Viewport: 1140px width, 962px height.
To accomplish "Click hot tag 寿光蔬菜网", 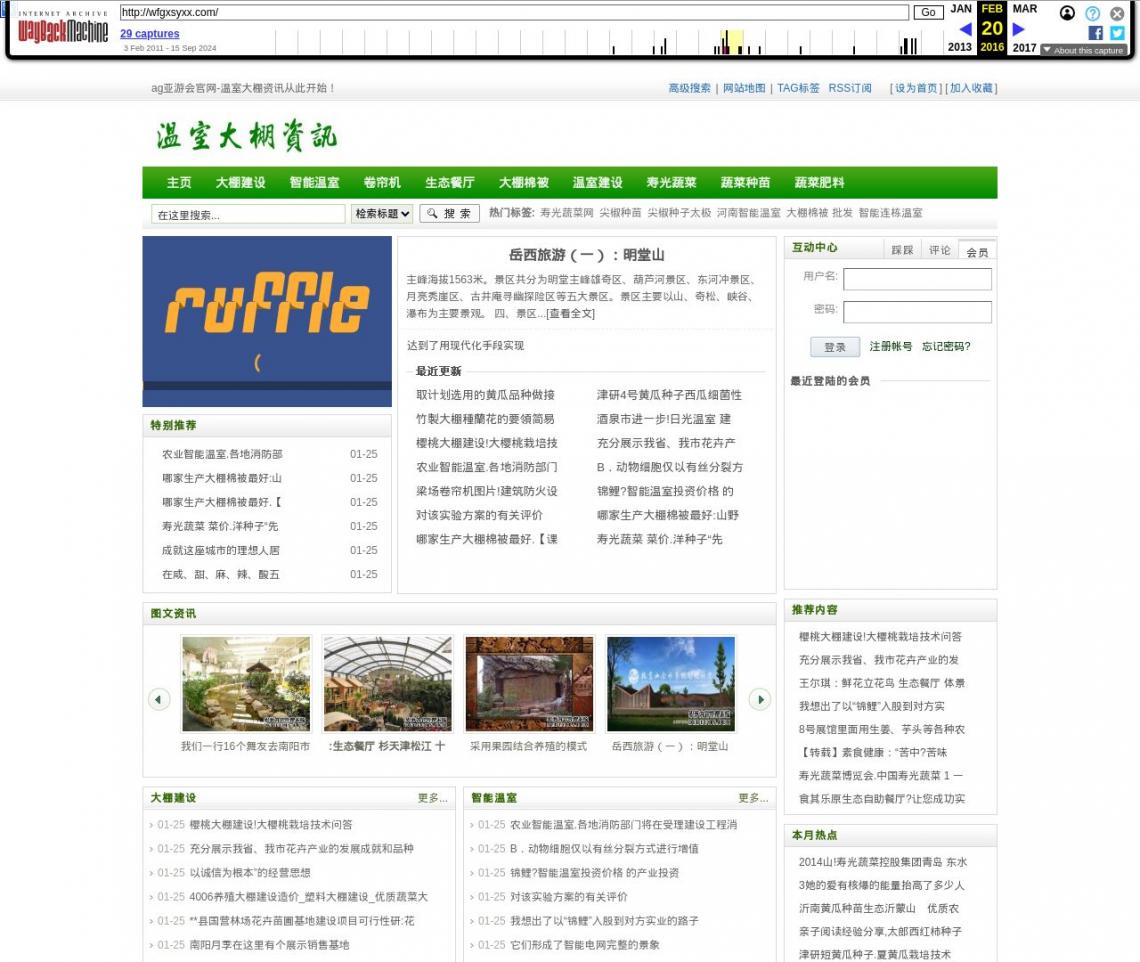I will pos(566,213).
